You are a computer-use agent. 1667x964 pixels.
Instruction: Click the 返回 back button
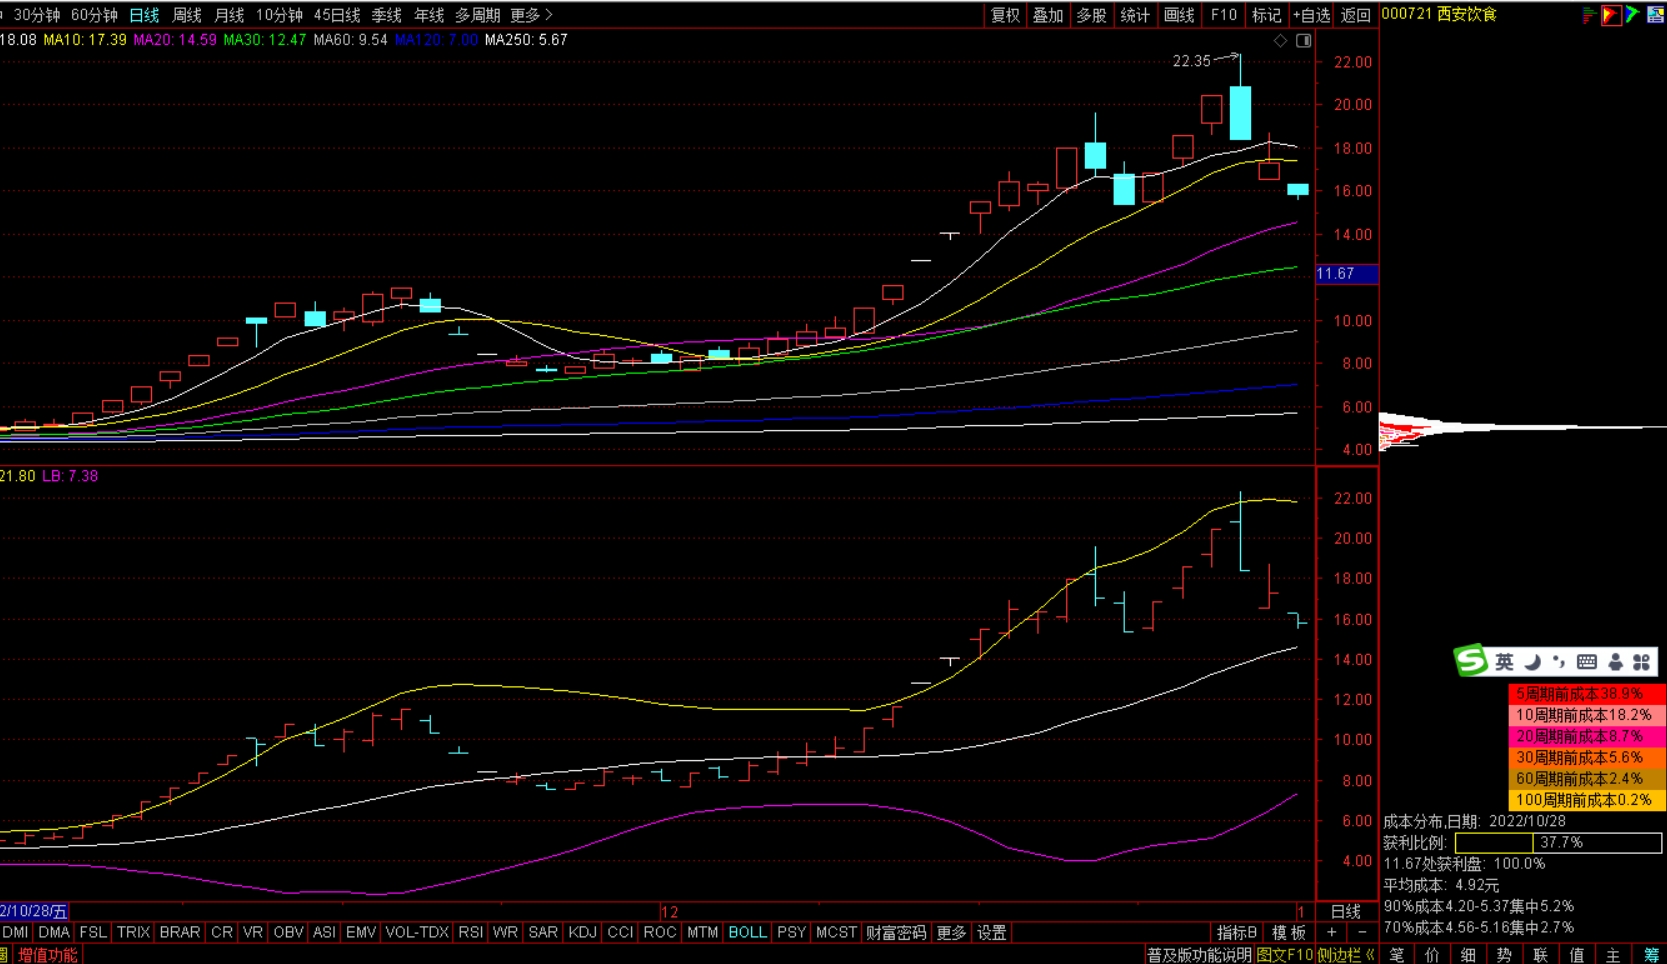pyautogui.click(x=1356, y=15)
